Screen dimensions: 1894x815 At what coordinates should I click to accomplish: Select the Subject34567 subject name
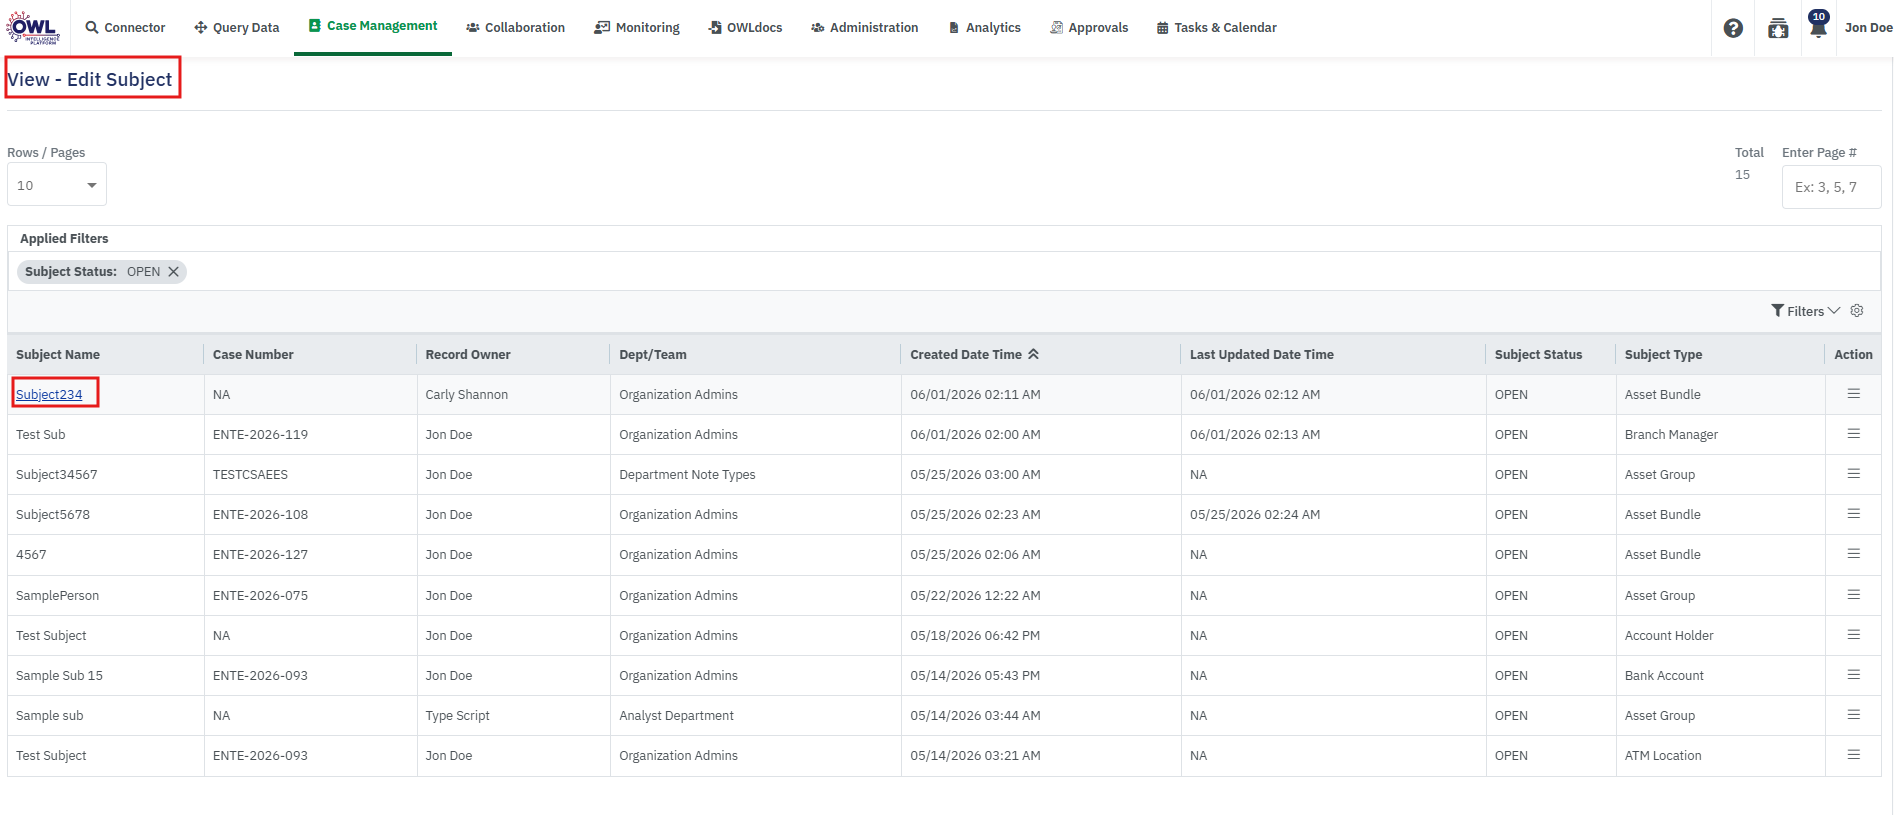point(57,475)
